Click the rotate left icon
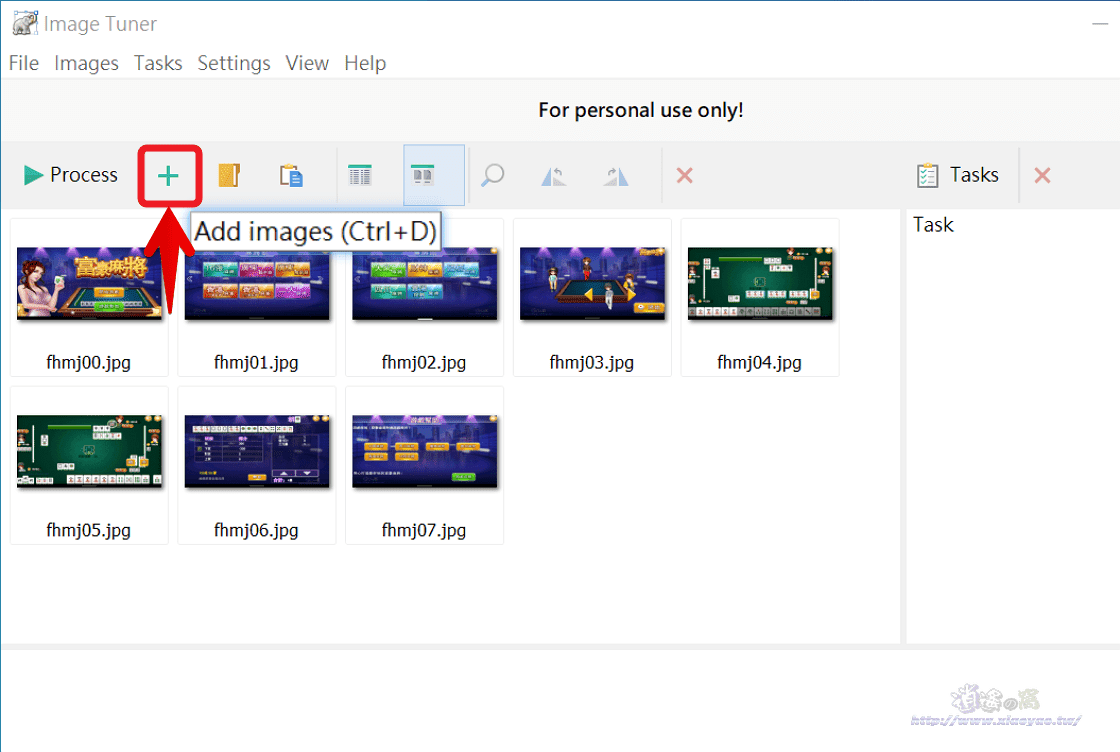1120x752 pixels. [554, 176]
